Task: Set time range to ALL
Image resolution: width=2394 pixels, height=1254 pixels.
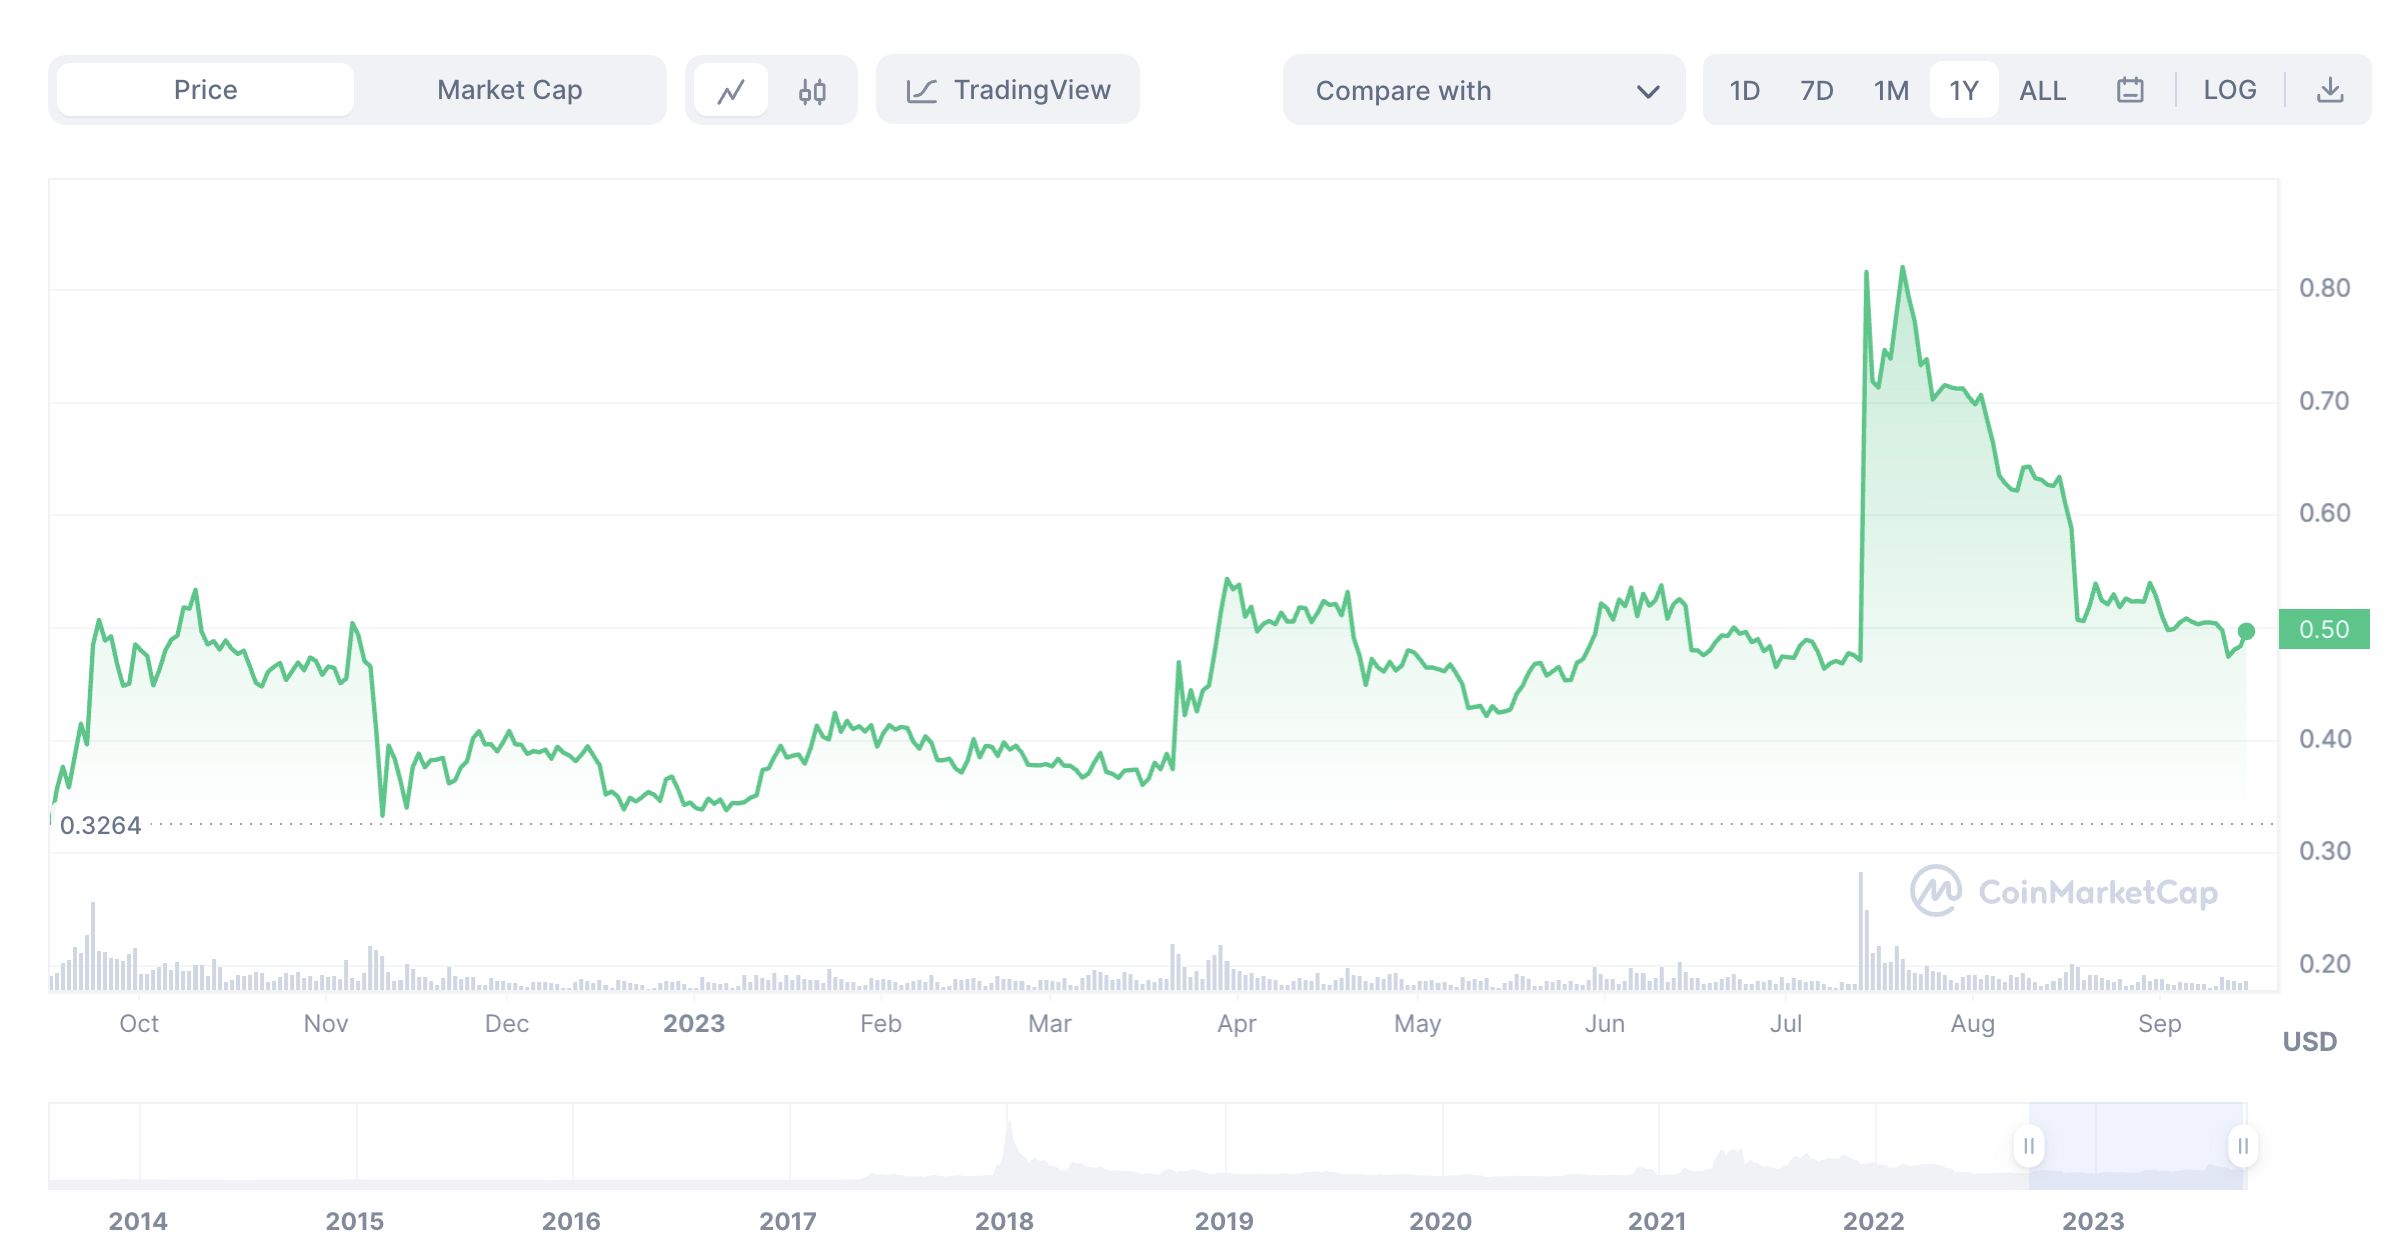Action: [x=2042, y=91]
